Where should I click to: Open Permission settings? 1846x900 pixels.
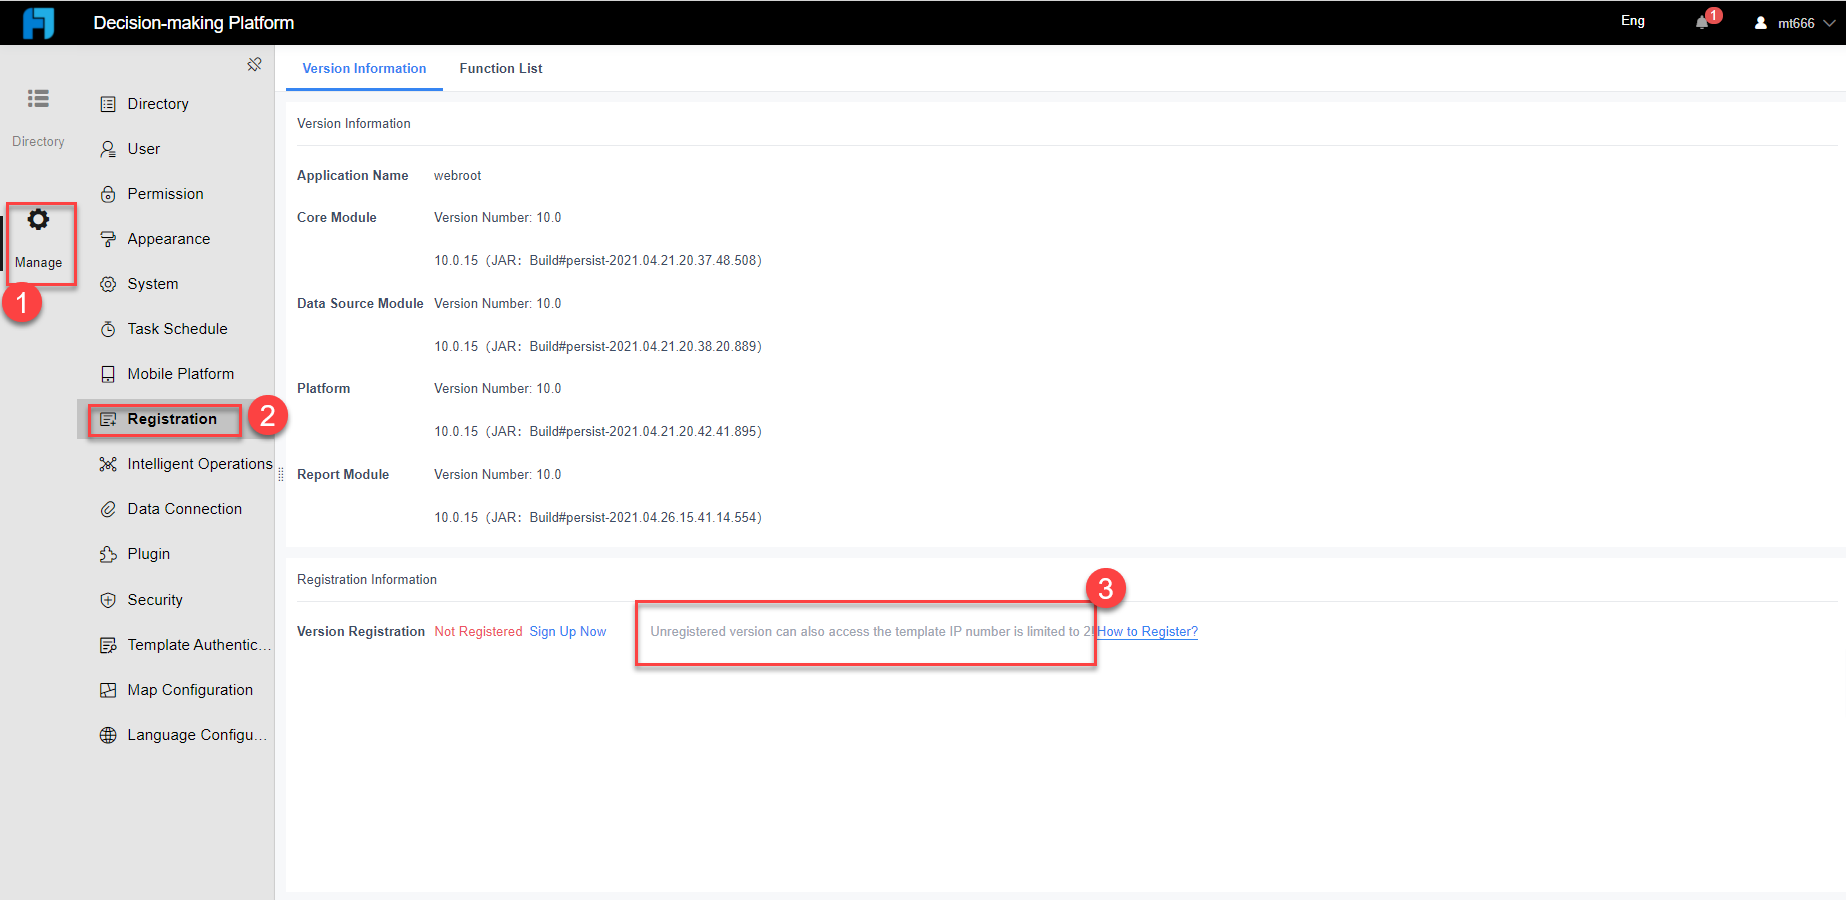tap(165, 193)
